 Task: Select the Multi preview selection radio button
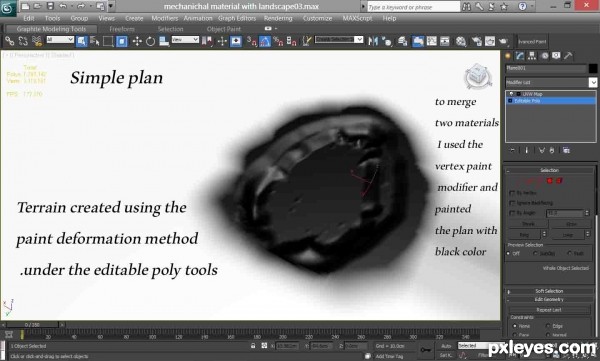tap(569, 253)
